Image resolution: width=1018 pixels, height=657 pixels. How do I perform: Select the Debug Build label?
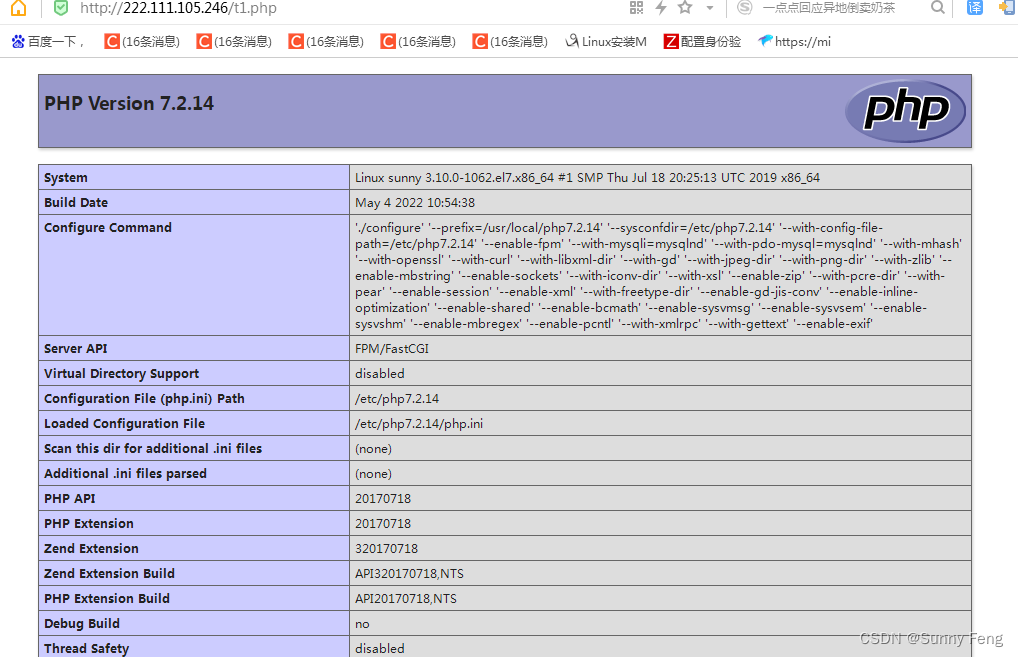(x=82, y=624)
